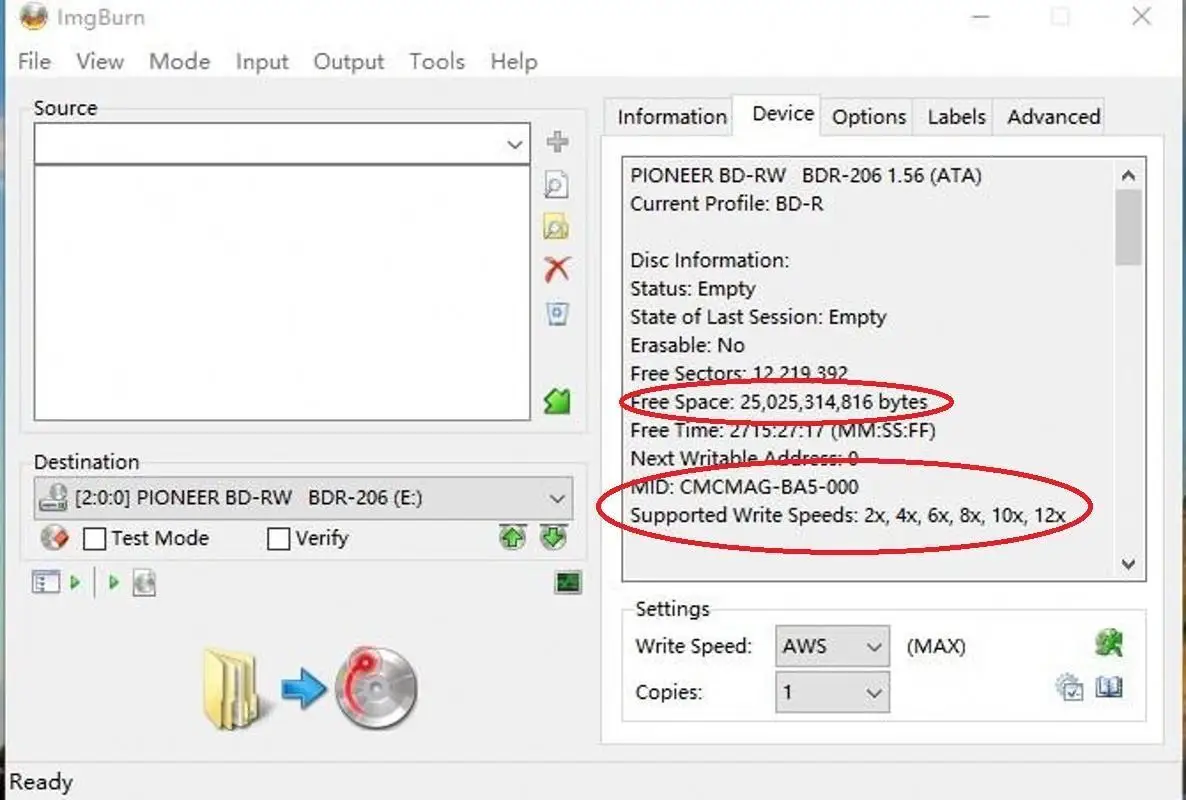Click the first small green play arrow
Screen dimensions: 1186x800
pos(75,582)
